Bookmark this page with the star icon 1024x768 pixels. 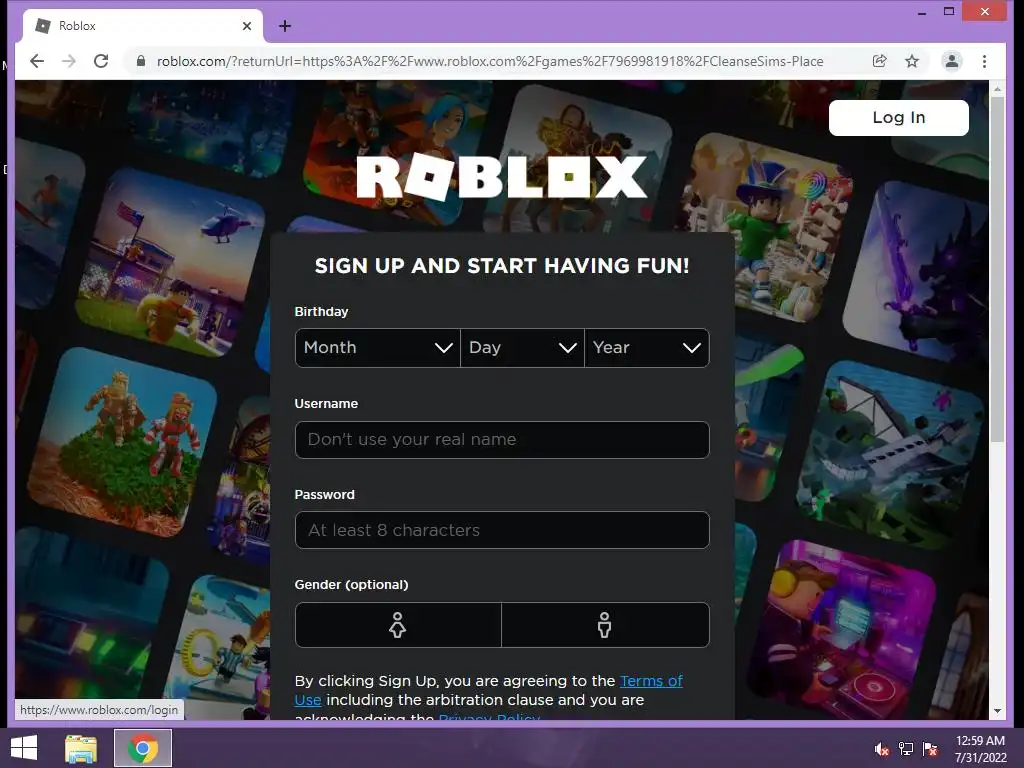(x=912, y=61)
